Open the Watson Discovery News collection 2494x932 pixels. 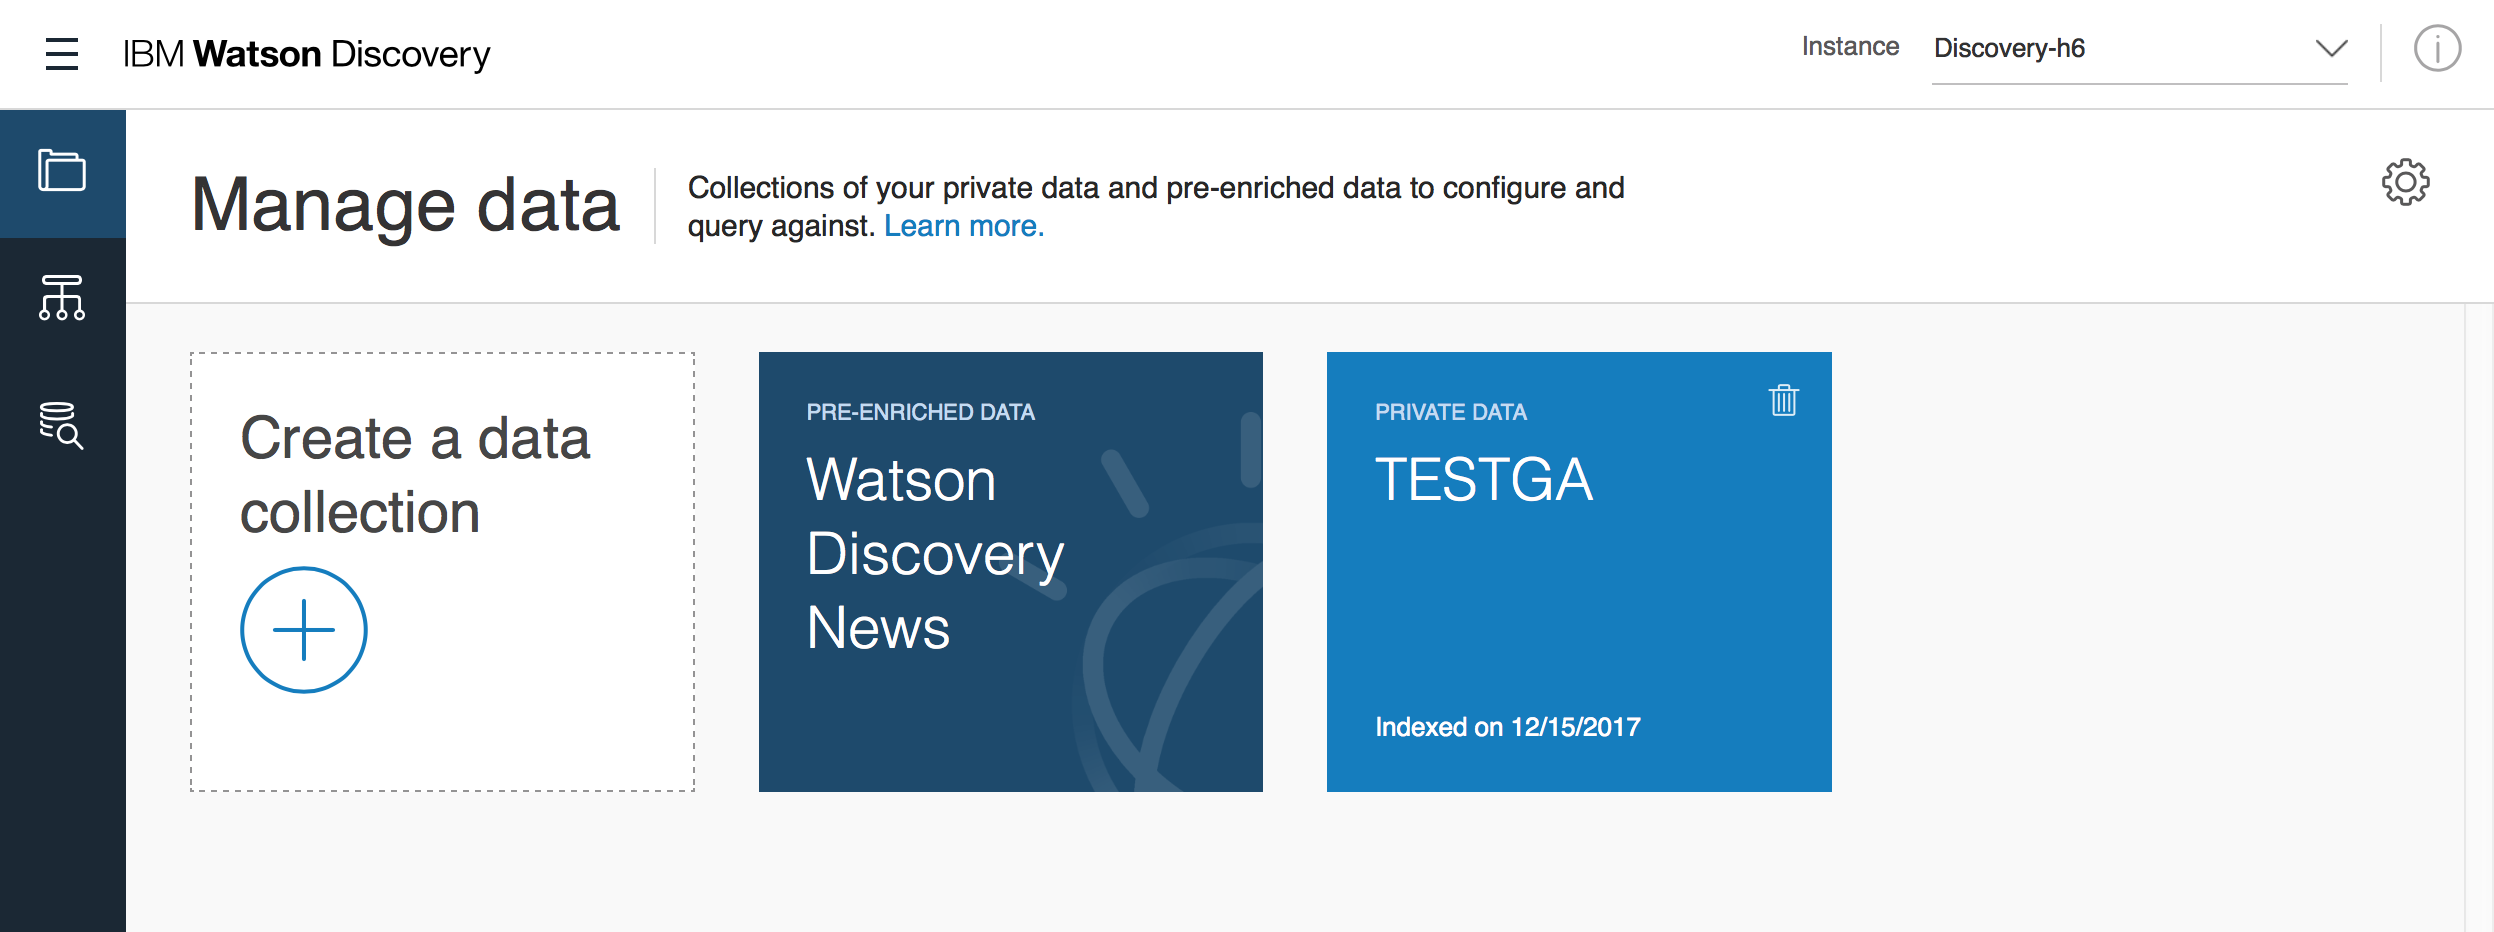tap(1010, 570)
